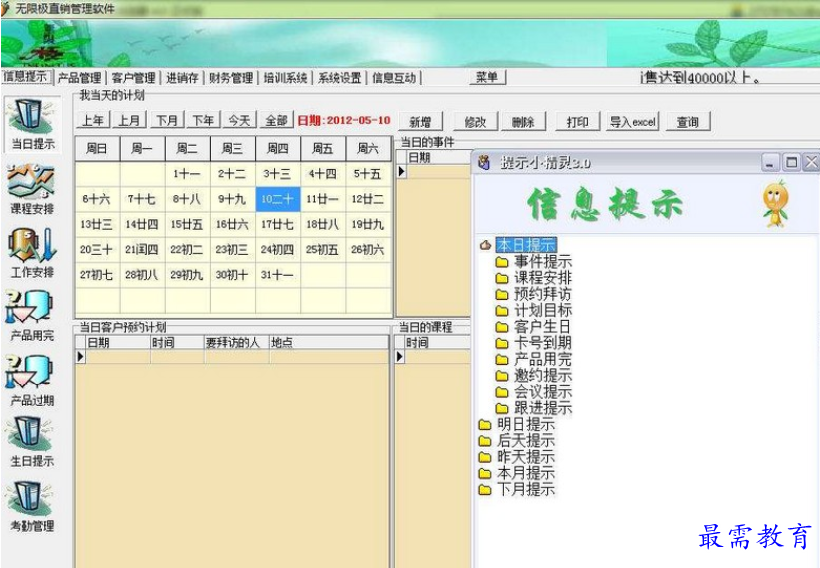
Task: Click the 跟进提示 folder icon
Action: point(502,408)
